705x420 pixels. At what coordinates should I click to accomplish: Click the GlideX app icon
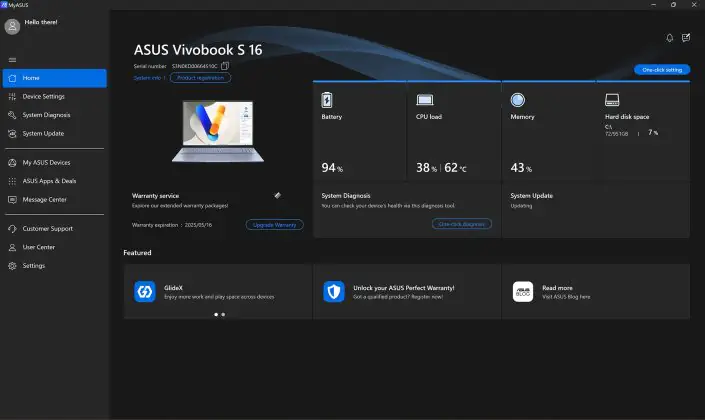[x=145, y=292]
